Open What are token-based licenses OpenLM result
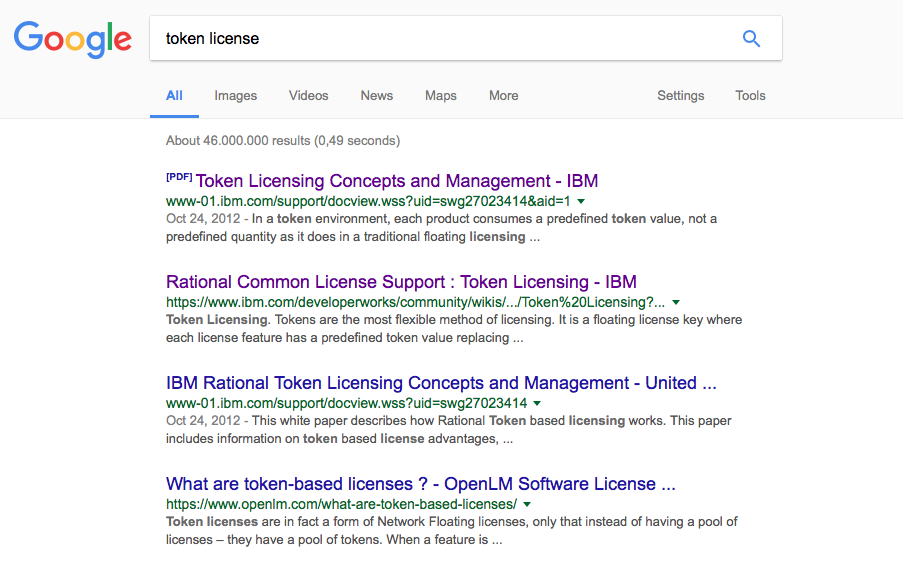 click(421, 484)
